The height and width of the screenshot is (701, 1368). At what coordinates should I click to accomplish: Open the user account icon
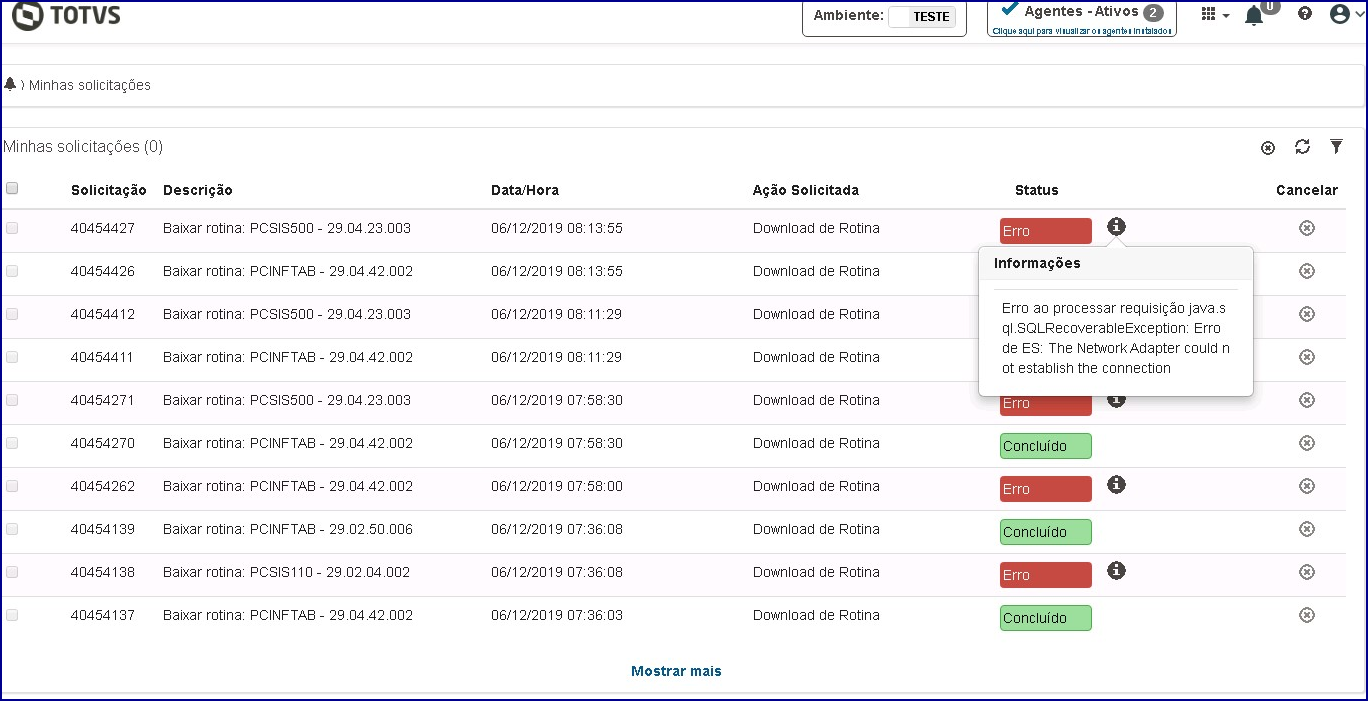click(x=1340, y=14)
